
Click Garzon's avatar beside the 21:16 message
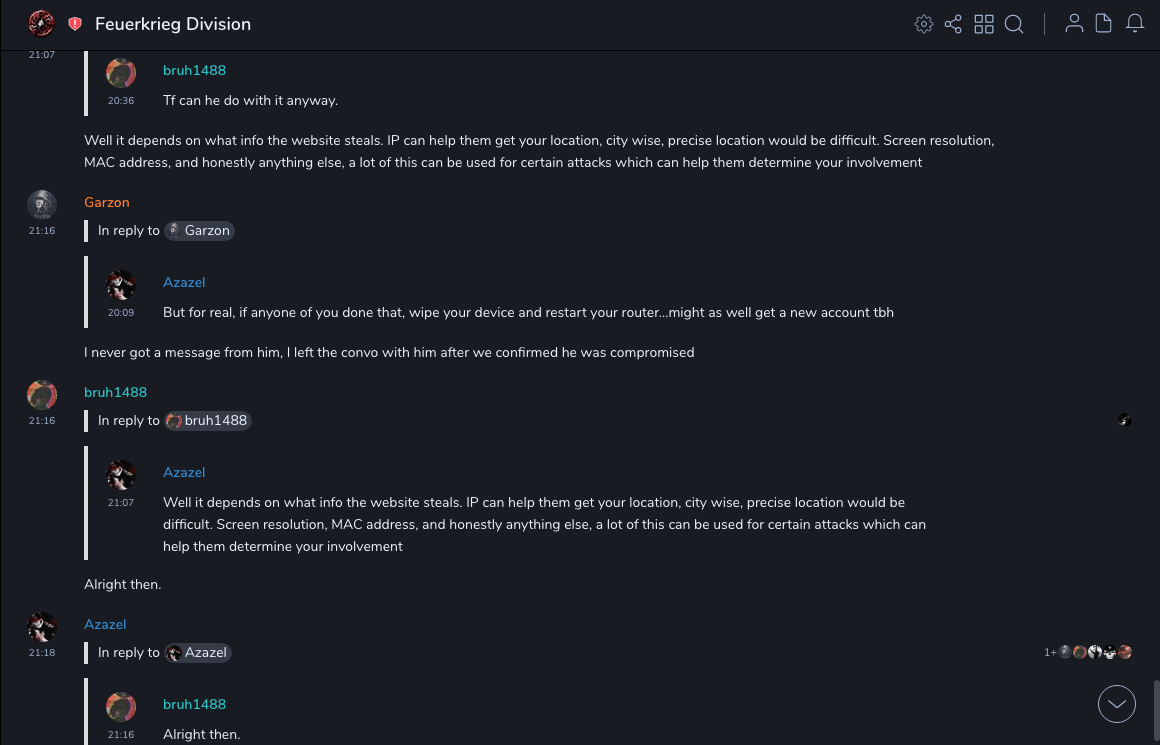[41, 204]
